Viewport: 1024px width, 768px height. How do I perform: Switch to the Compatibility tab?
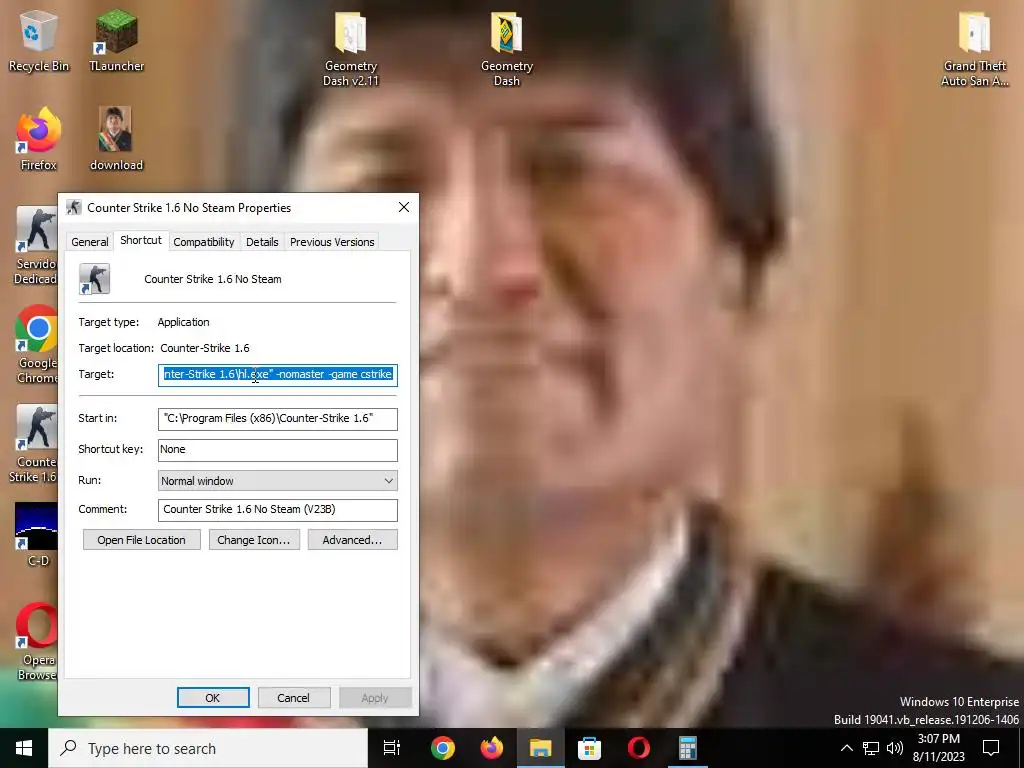point(204,242)
